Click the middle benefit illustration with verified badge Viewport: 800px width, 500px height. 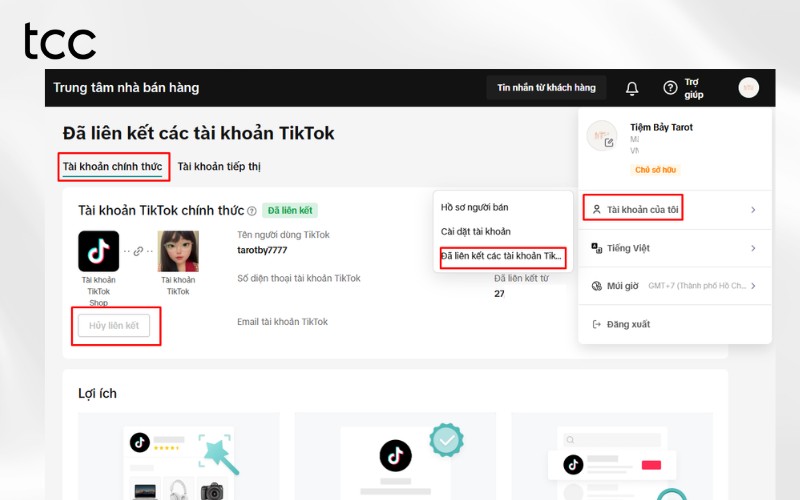(395, 456)
